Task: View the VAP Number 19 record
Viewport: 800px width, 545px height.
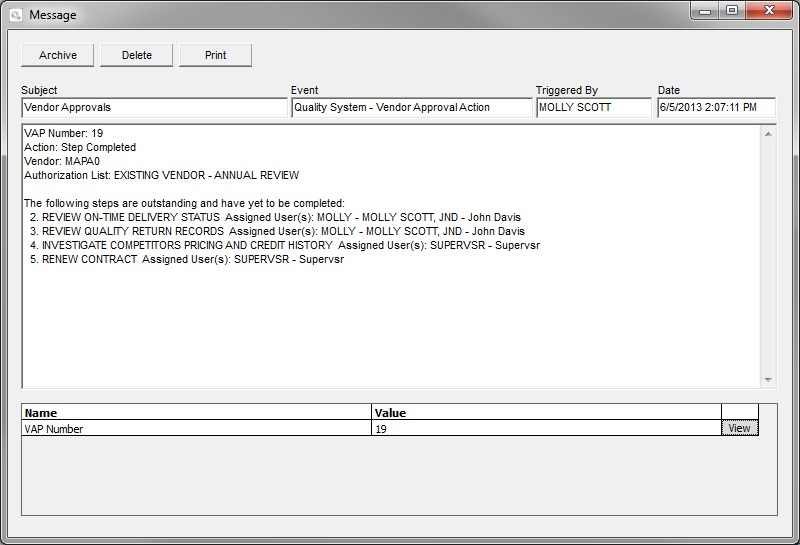Action: 739,428
